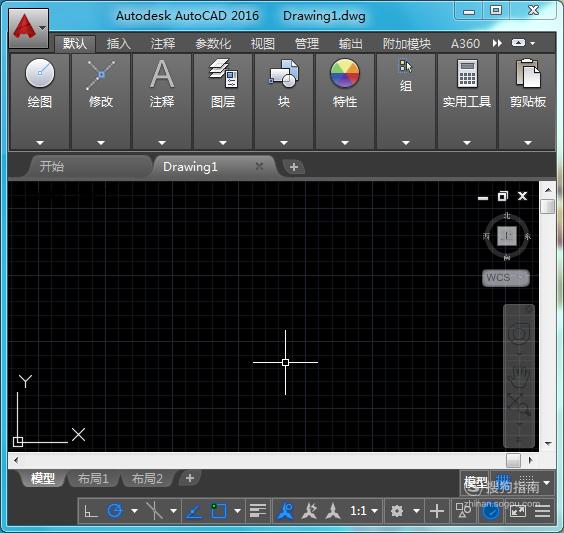Screen dimensions: 564x533
Task: Click the Clean Screen icon in the status bar
Action: 518,511
